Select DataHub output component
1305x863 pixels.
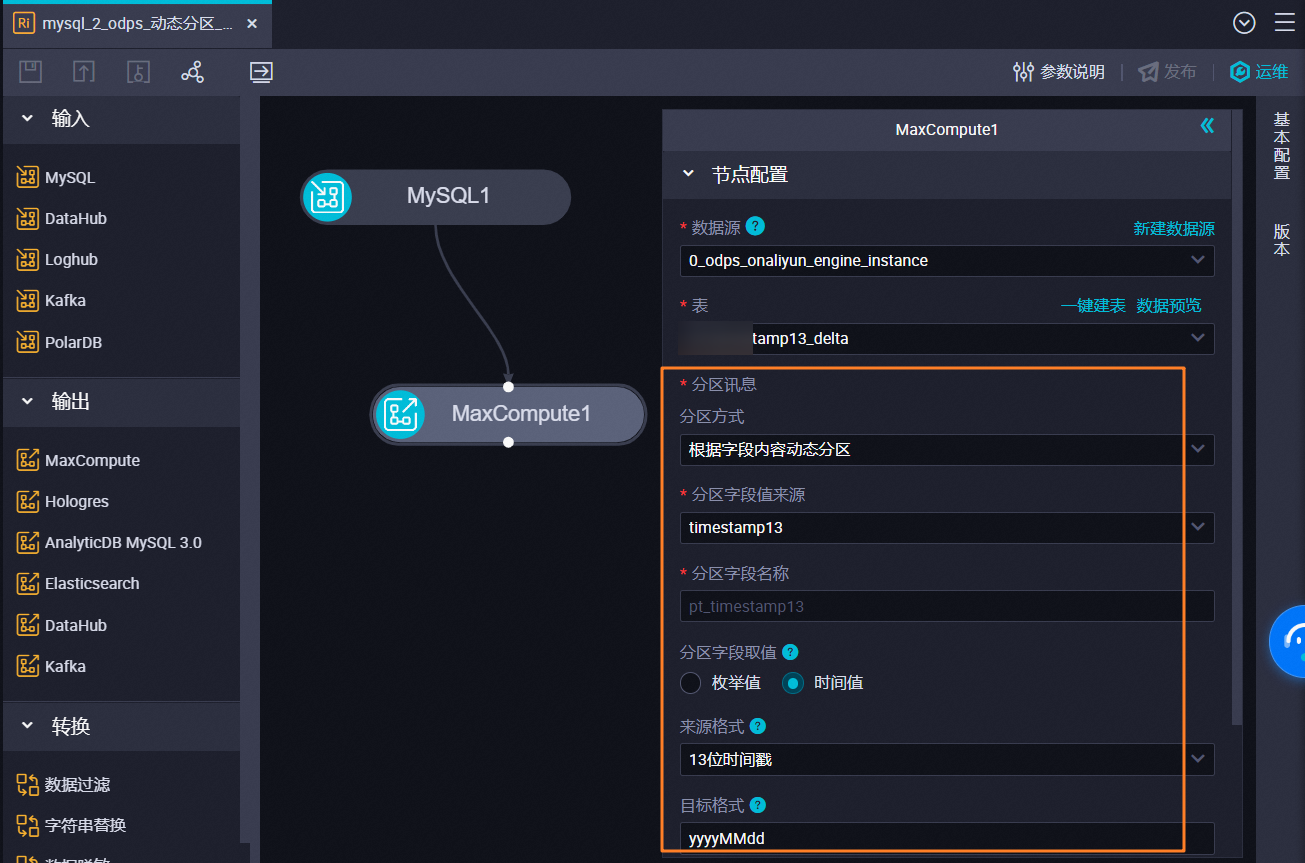(x=62, y=625)
